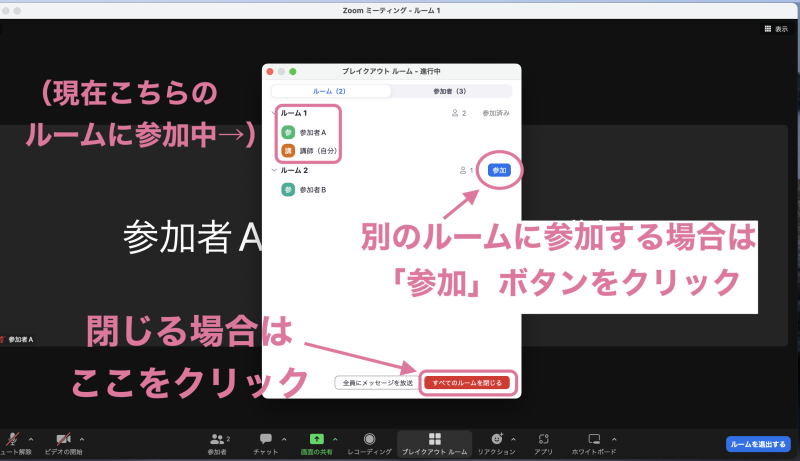This screenshot has width=800, height=461.
Task: Click the ルーム 1 heading
Action: (294, 113)
